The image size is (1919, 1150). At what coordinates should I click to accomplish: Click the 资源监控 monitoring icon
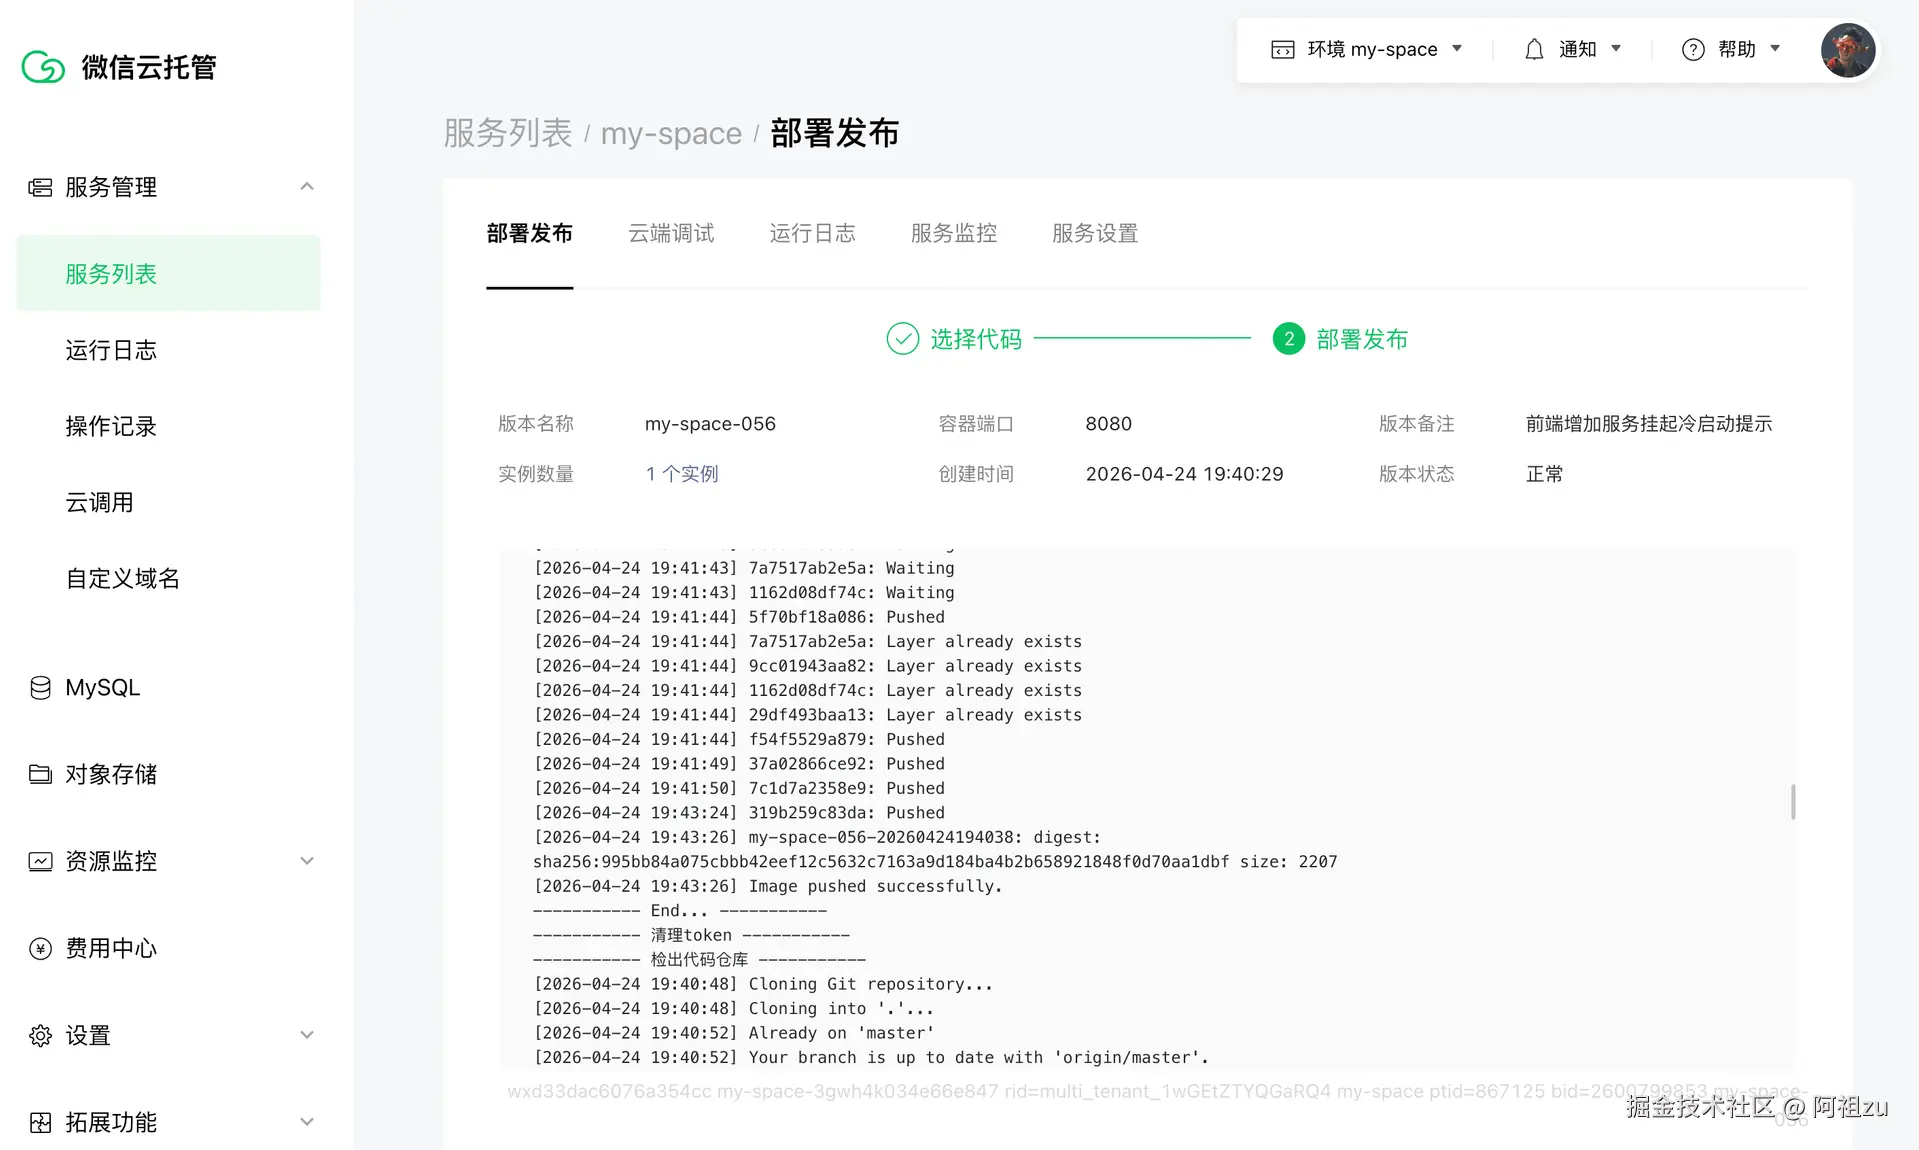(40, 860)
